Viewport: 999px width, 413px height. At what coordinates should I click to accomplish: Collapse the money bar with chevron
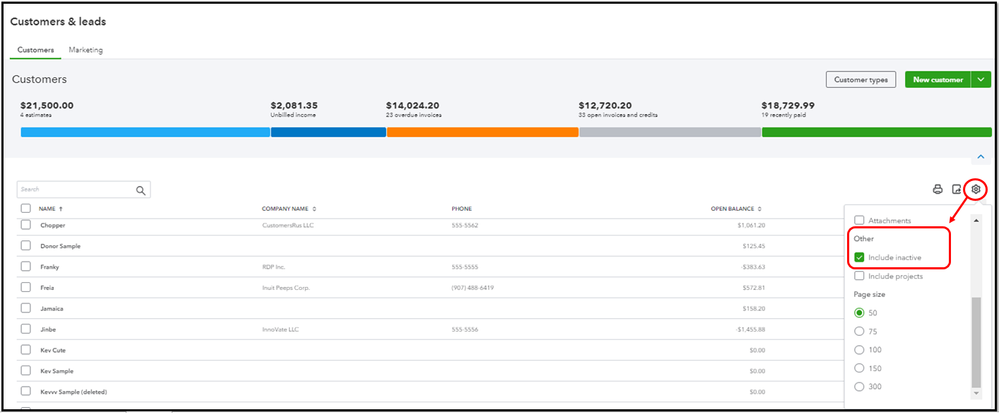pos(981,156)
